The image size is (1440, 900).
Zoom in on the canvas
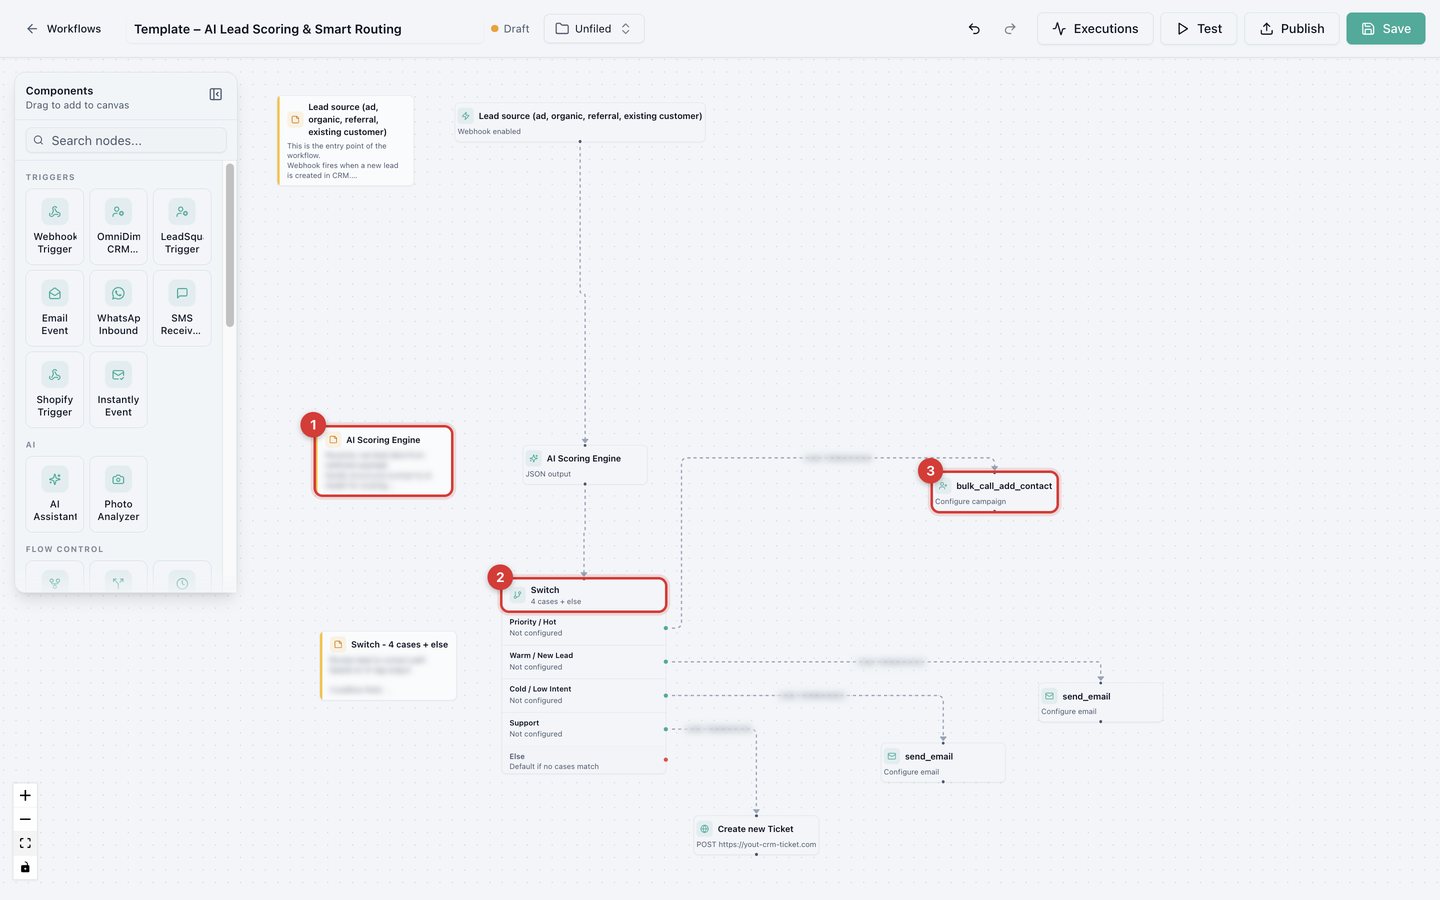point(25,796)
